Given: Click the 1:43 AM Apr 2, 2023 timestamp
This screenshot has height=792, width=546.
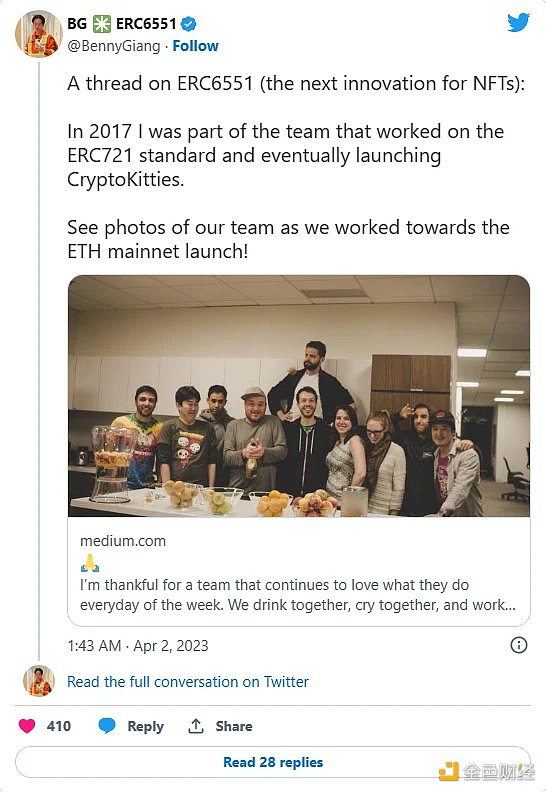Looking at the screenshot, I should point(138,646).
